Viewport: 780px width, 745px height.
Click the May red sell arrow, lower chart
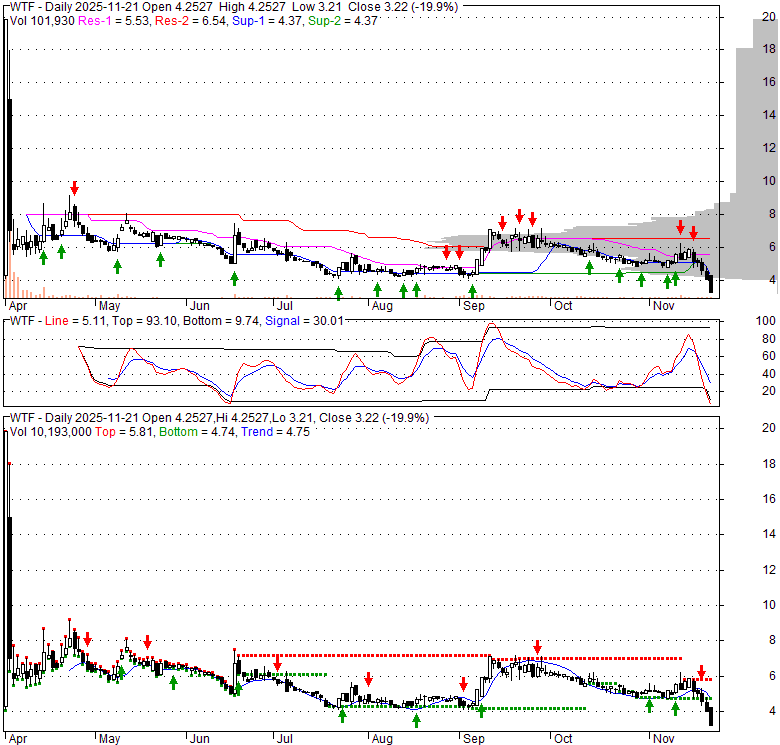[147, 642]
